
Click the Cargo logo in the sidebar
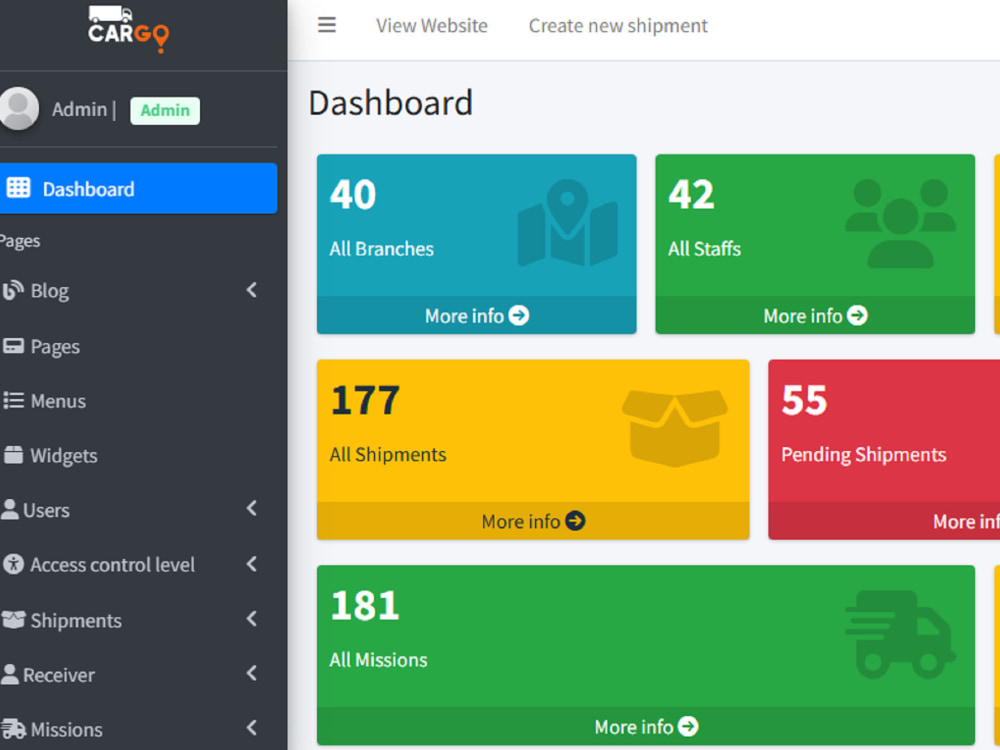point(128,29)
